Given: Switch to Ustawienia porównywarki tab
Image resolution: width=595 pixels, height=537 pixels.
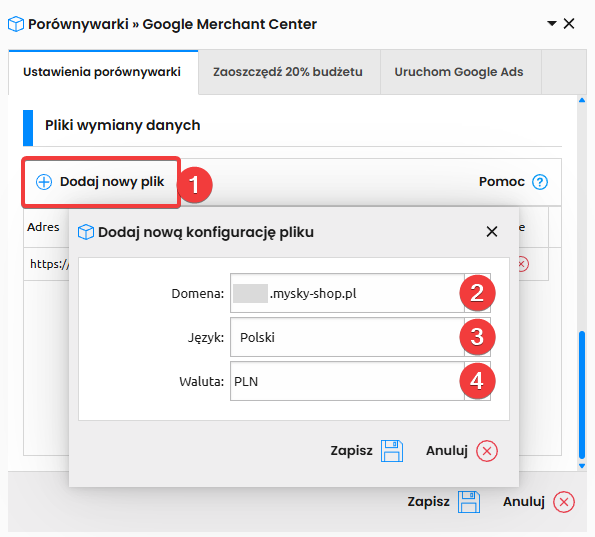Looking at the screenshot, I should coord(102,72).
